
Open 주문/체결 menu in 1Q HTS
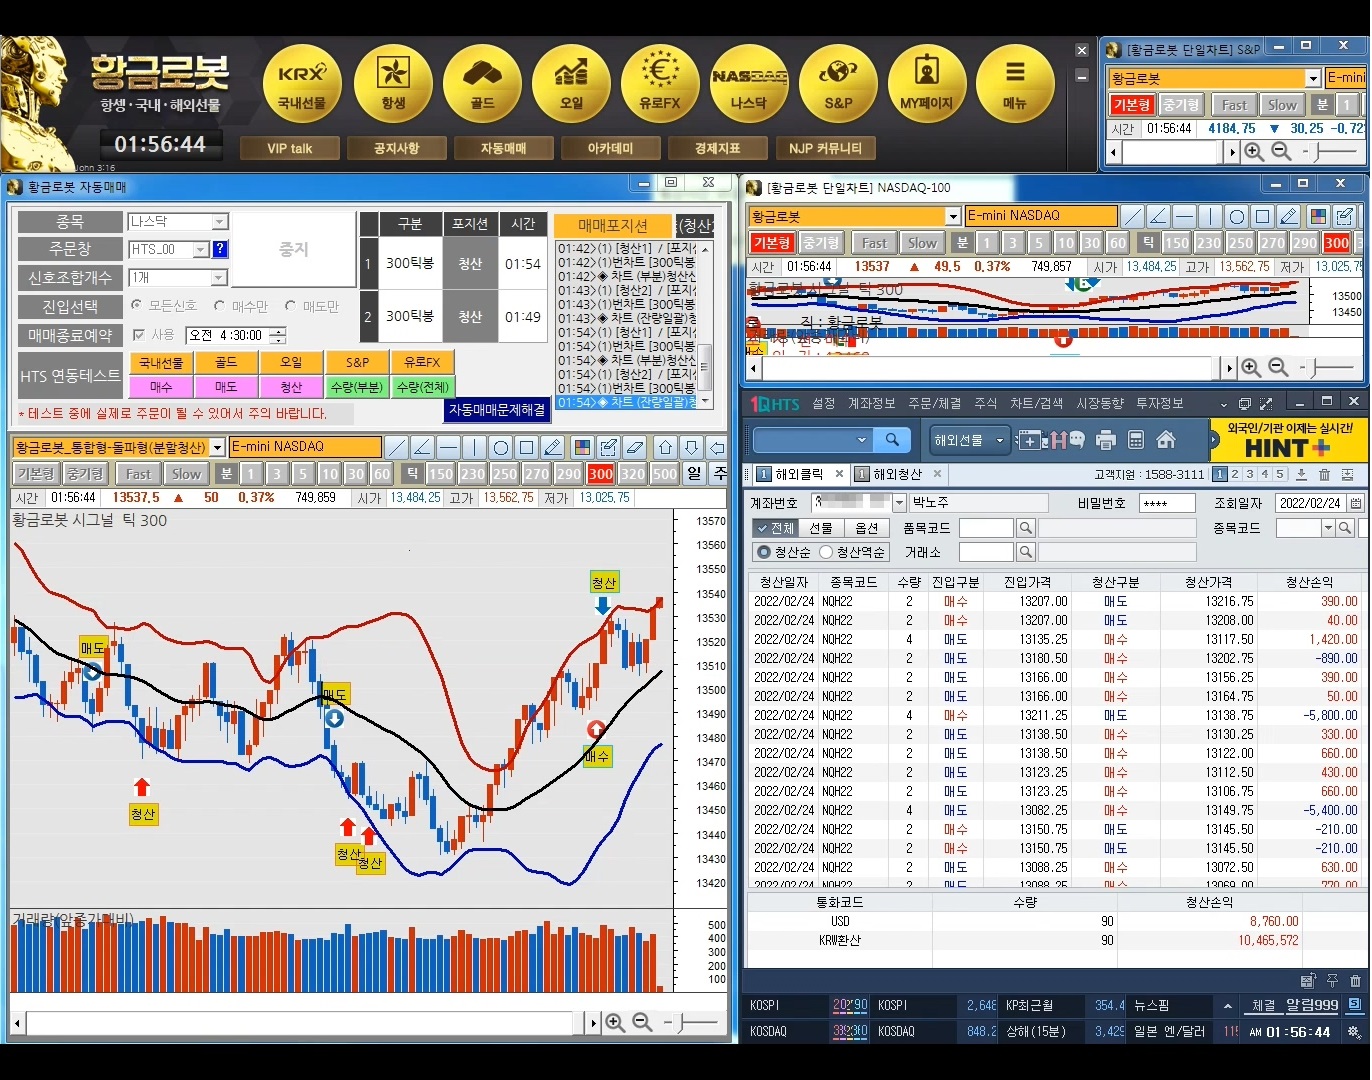pos(934,403)
